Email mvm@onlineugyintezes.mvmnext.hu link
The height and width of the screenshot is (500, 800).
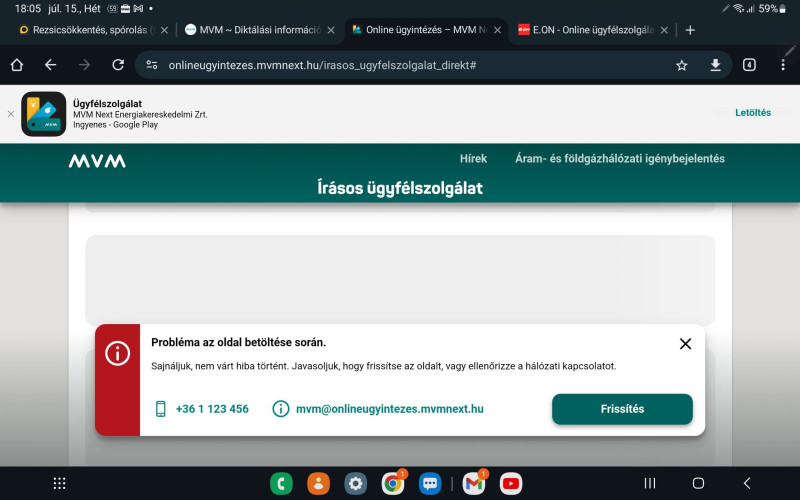[390, 409]
